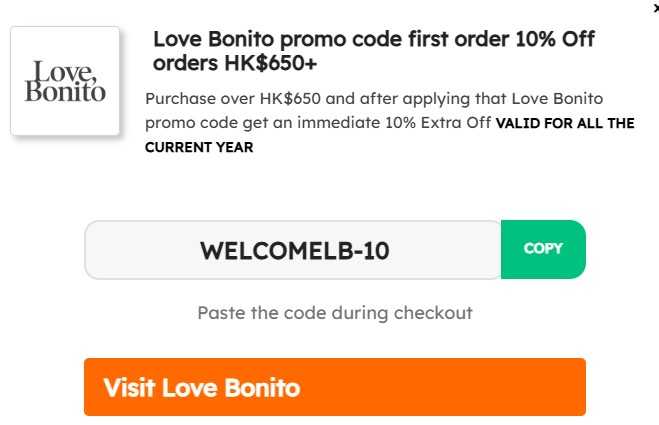Click the Love Bonito logo image
Viewport: 659px width, 425px height.
pyautogui.click(x=65, y=81)
